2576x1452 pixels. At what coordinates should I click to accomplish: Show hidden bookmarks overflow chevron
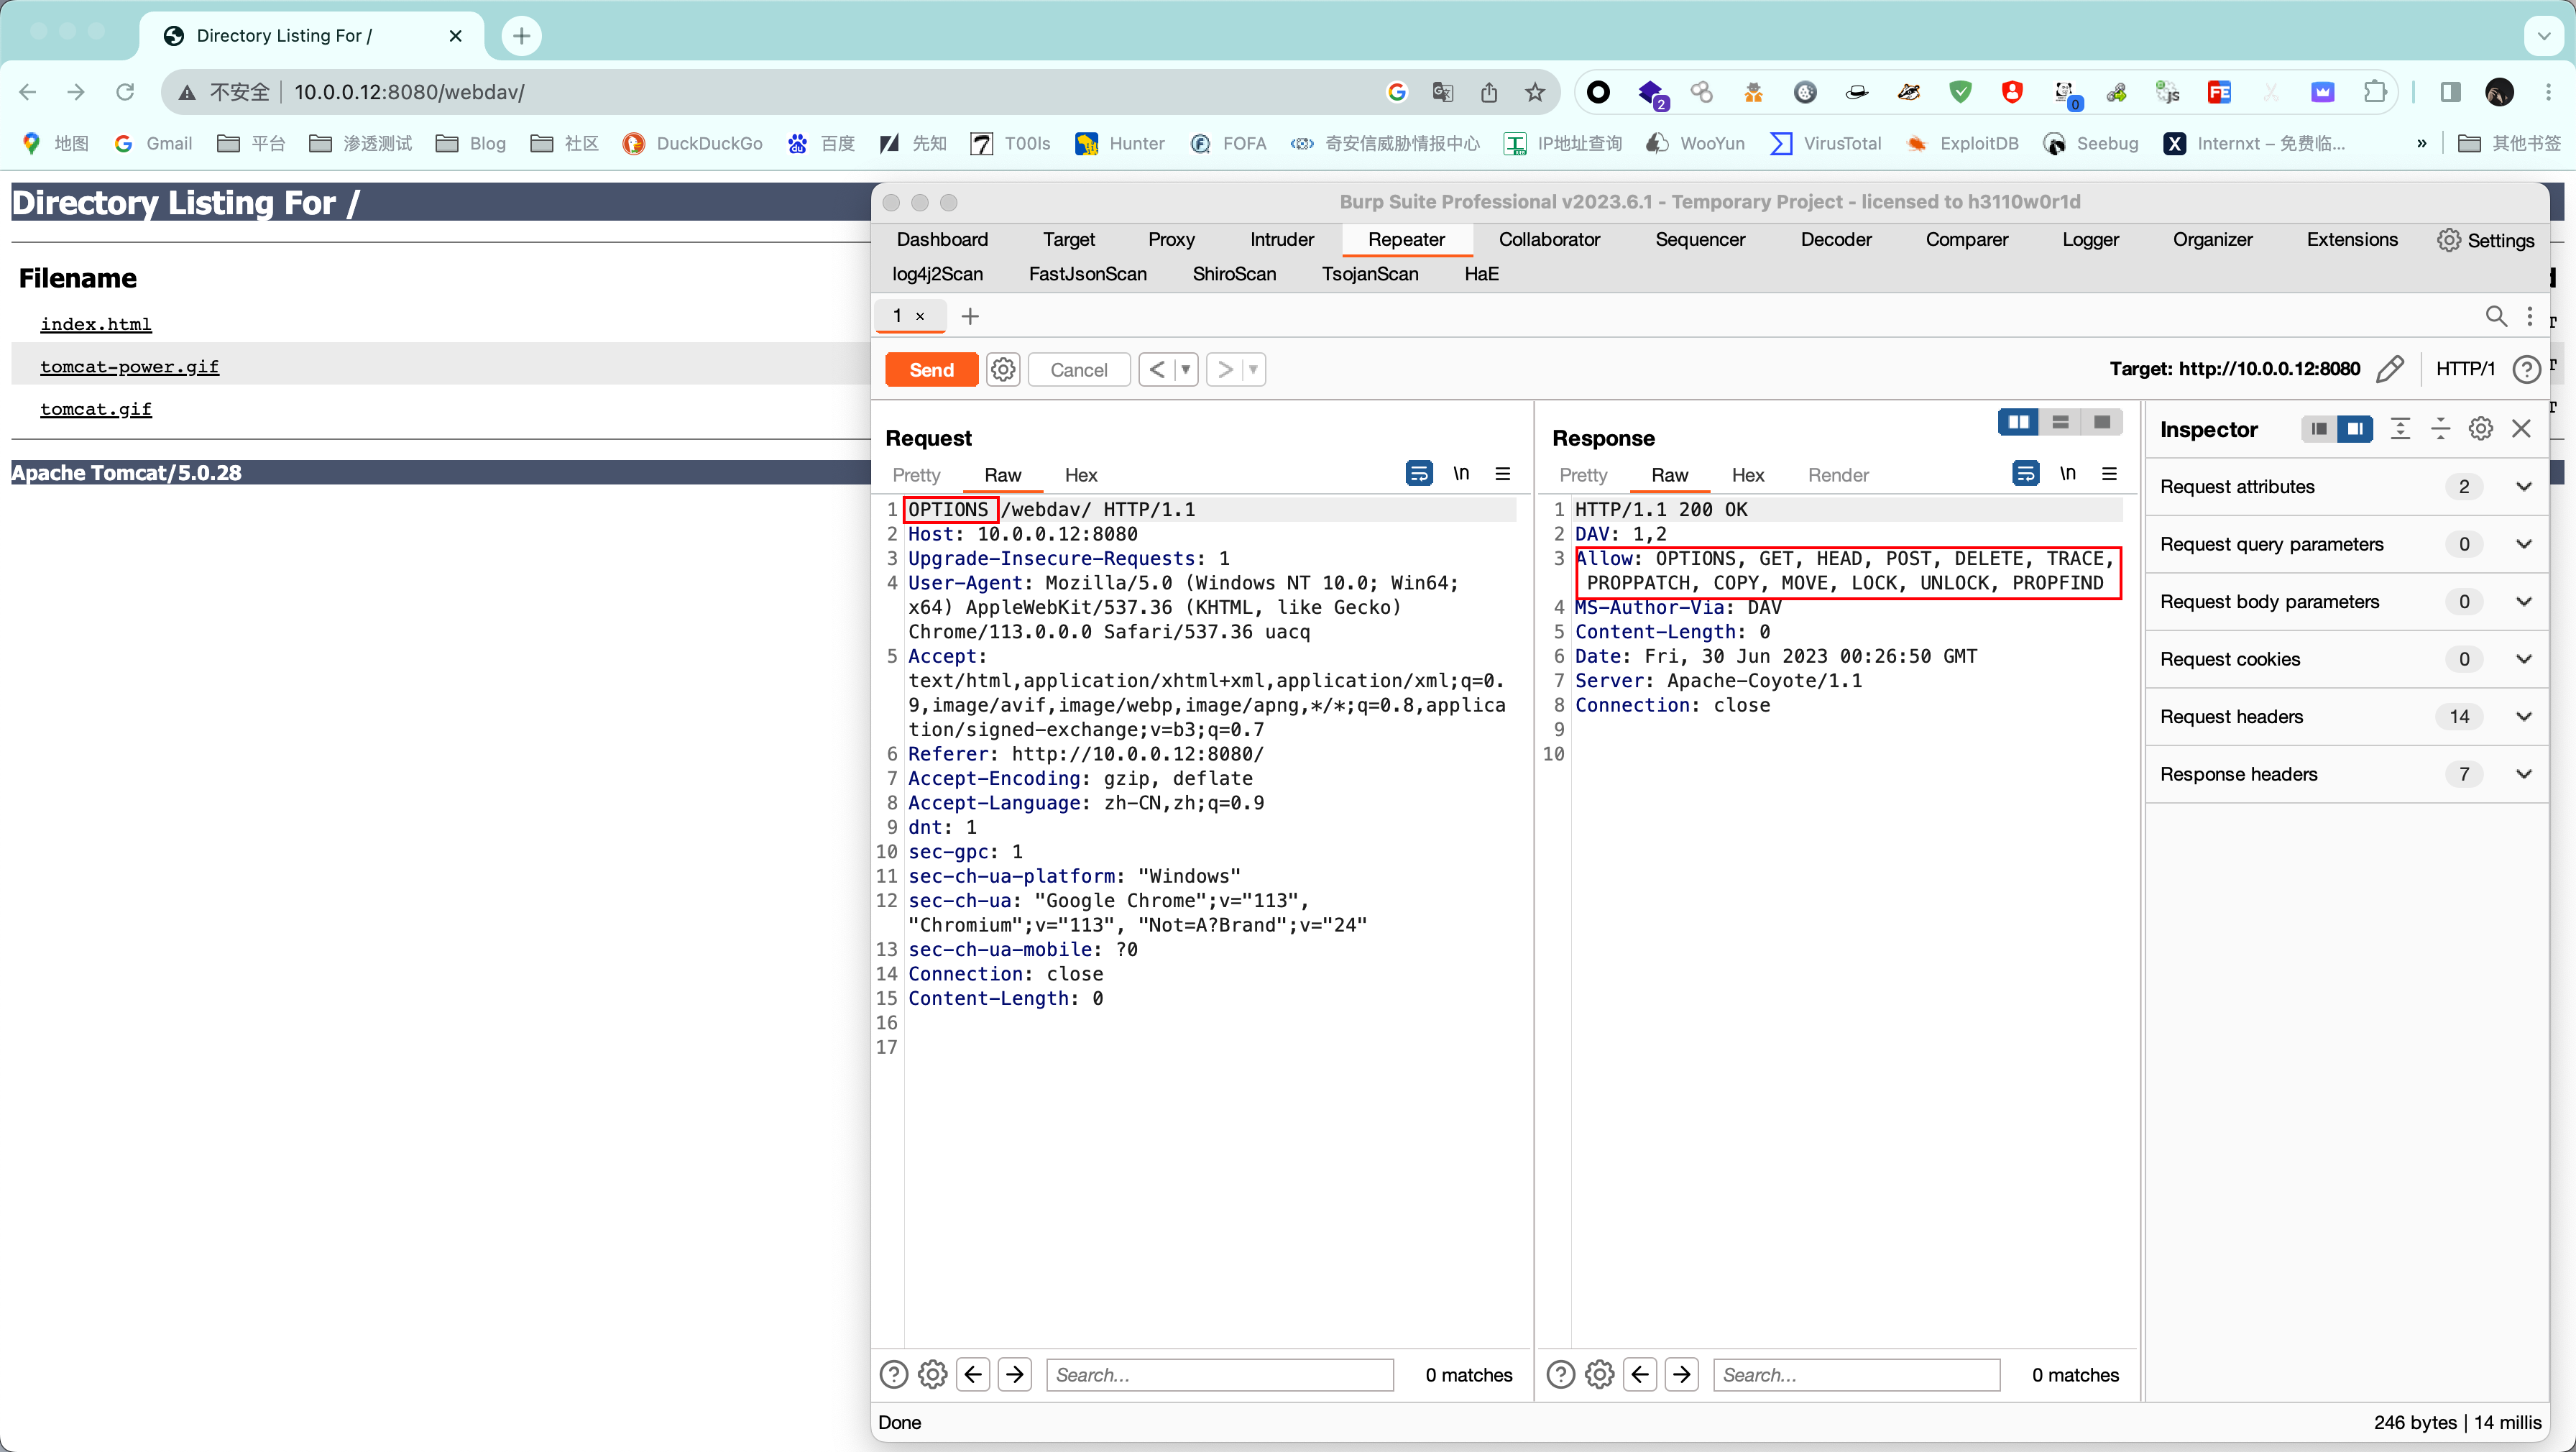click(2421, 143)
